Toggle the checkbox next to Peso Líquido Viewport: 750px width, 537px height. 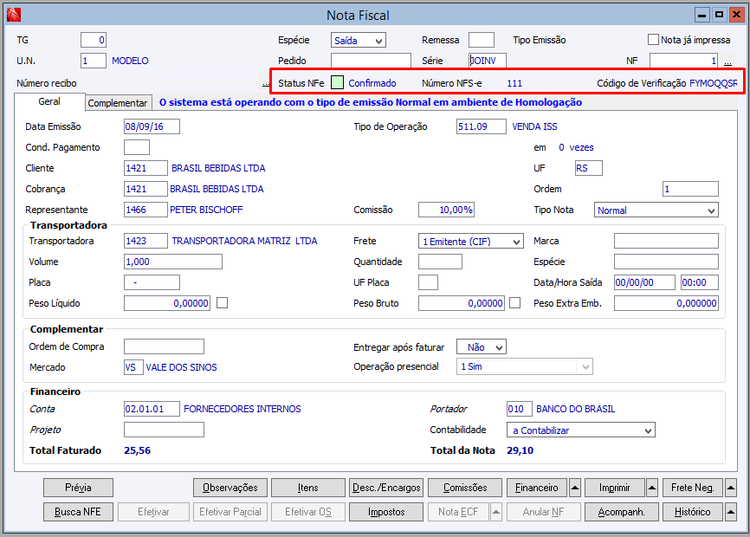[x=223, y=303]
